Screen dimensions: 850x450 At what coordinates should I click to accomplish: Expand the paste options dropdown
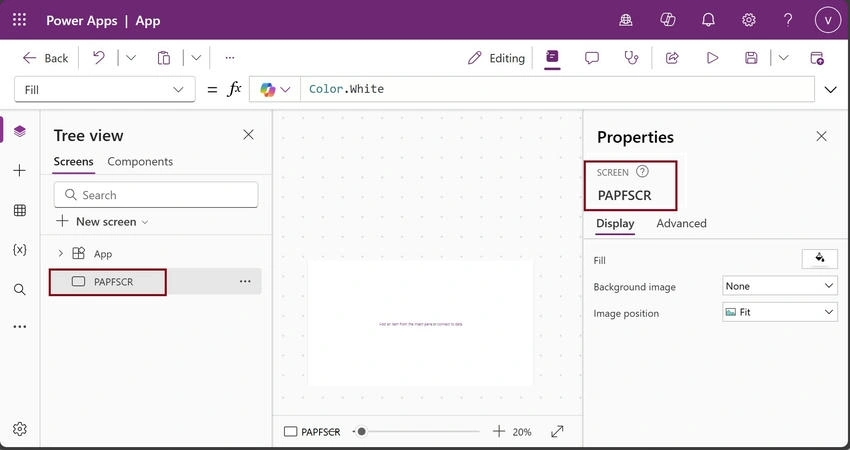click(x=196, y=58)
